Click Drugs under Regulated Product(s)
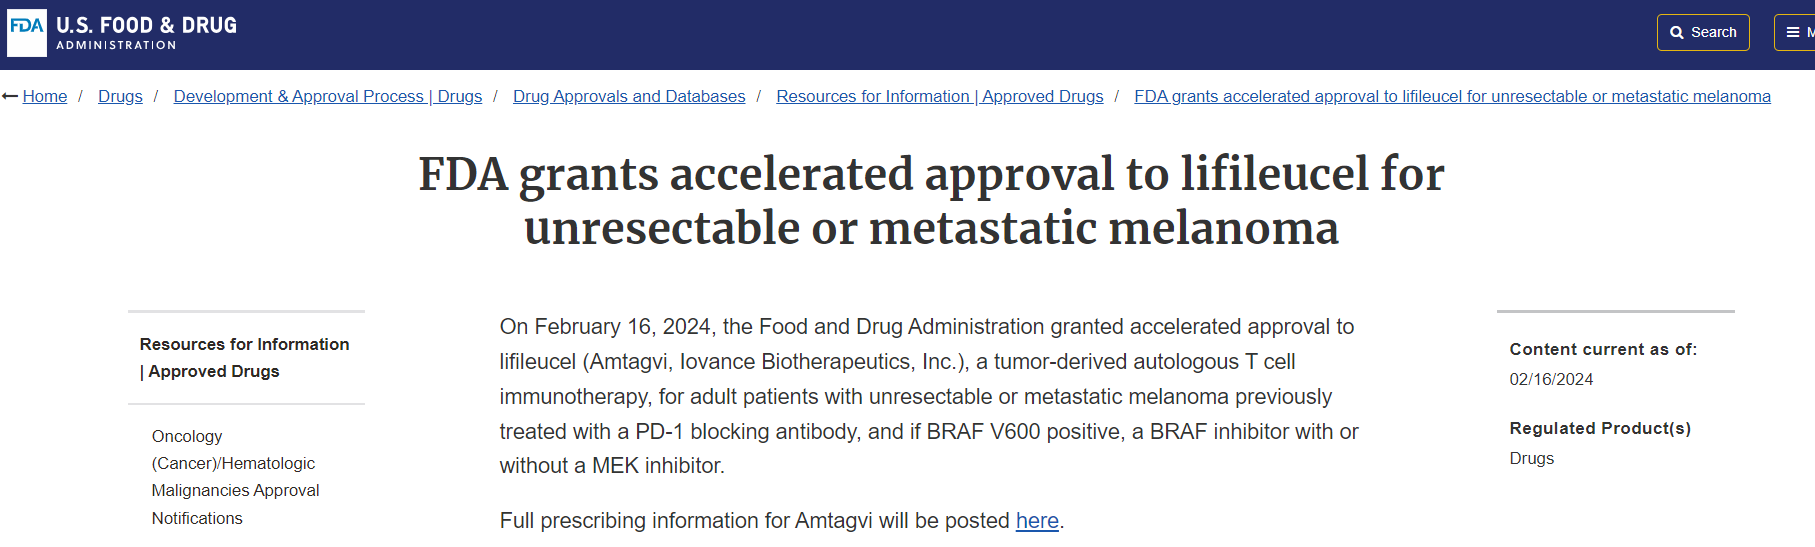Viewport: 1815px width, 547px height. (1531, 458)
